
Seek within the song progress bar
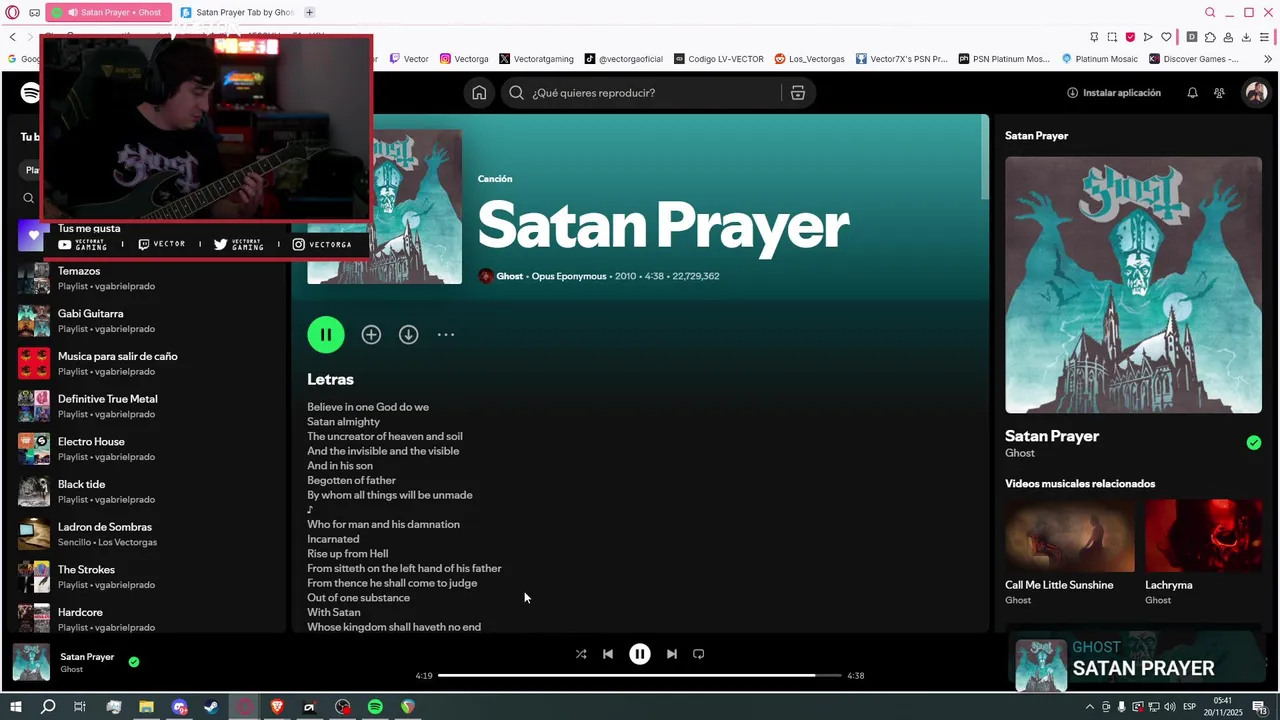[x=640, y=676]
